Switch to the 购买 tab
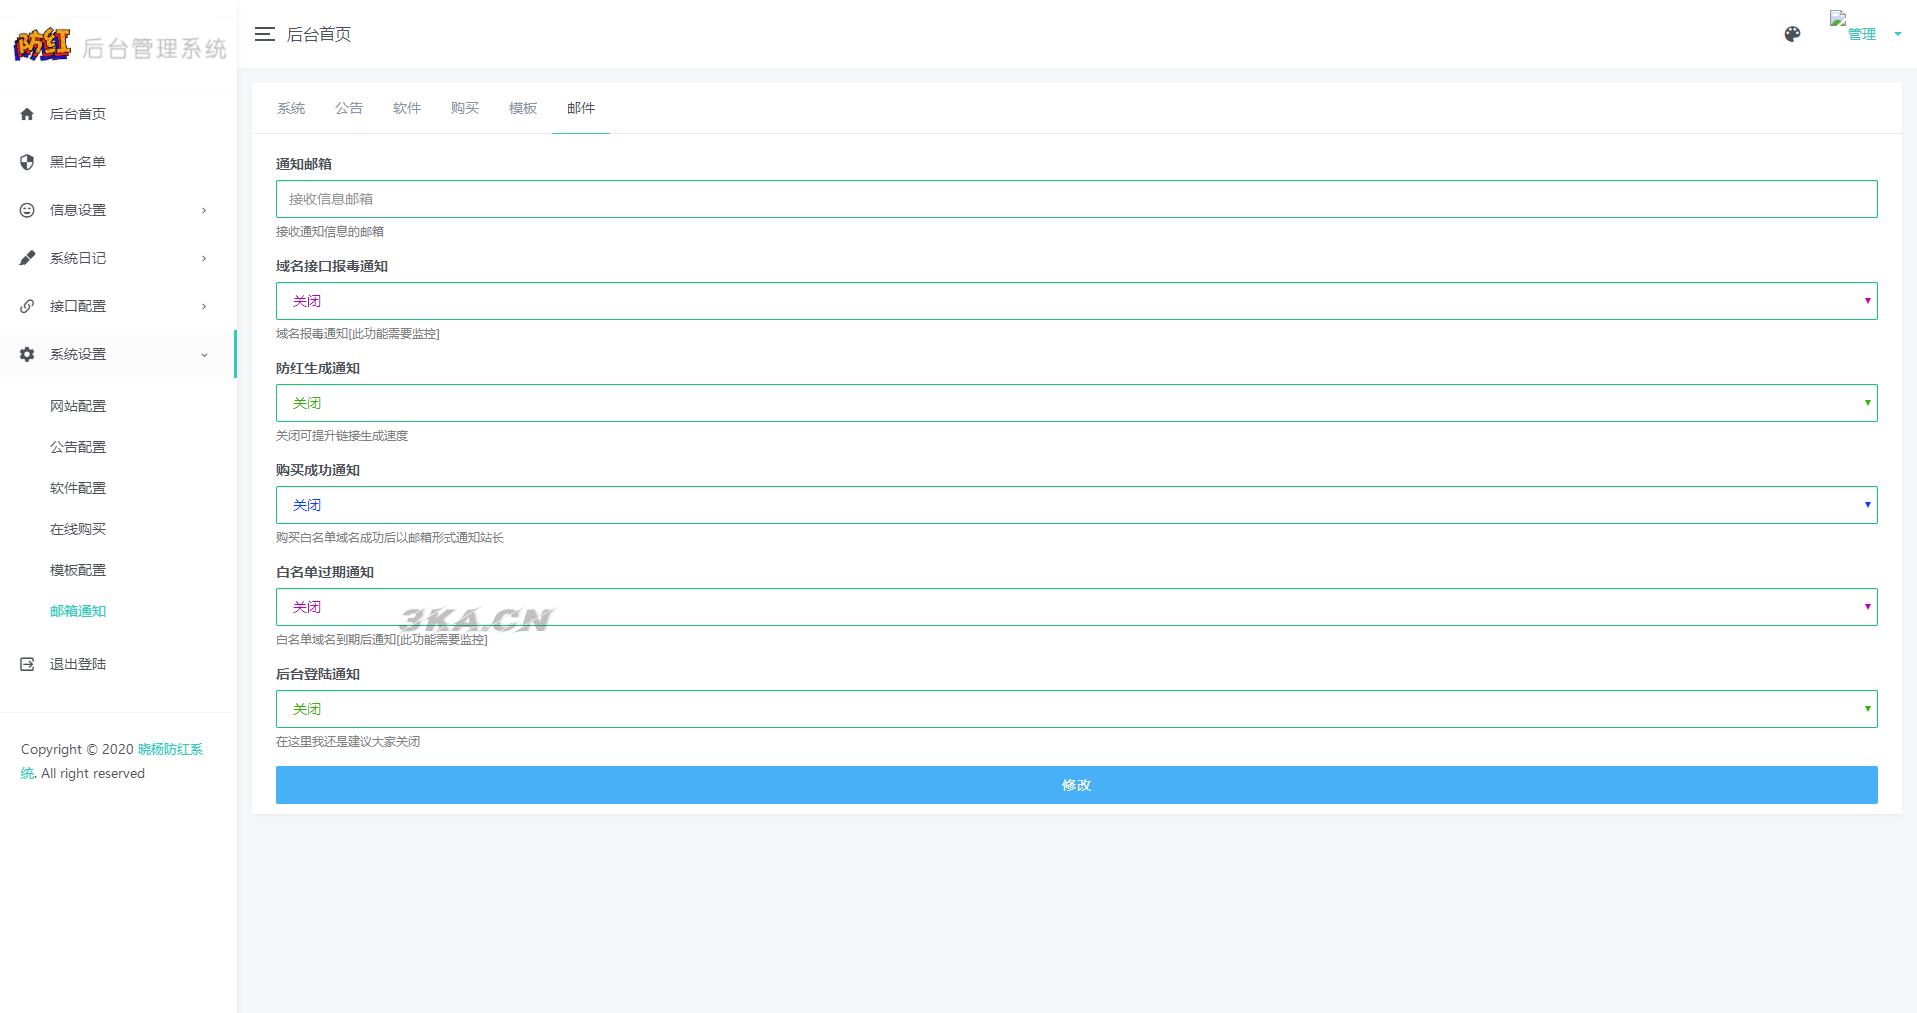This screenshot has width=1917, height=1013. pos(465,108)
